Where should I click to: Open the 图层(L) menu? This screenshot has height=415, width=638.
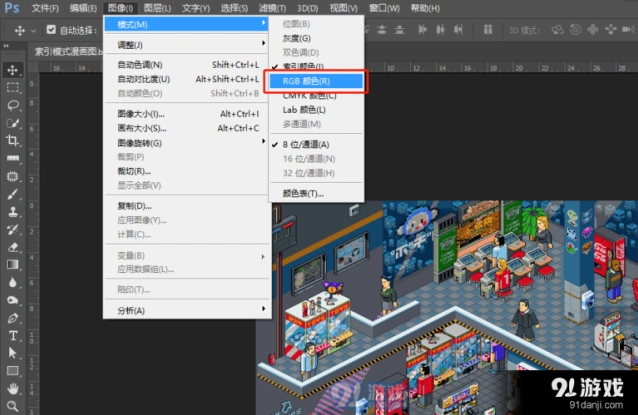point(157,8)
